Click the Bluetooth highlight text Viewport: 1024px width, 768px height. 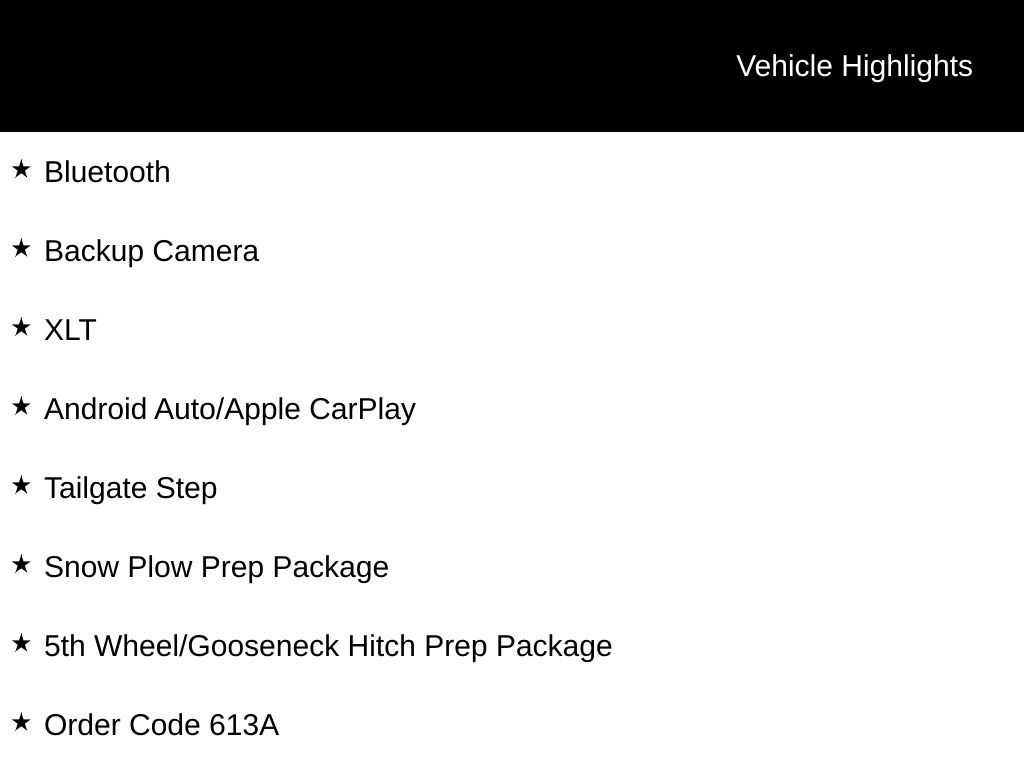pyautogui.click(x=107, y=172)
